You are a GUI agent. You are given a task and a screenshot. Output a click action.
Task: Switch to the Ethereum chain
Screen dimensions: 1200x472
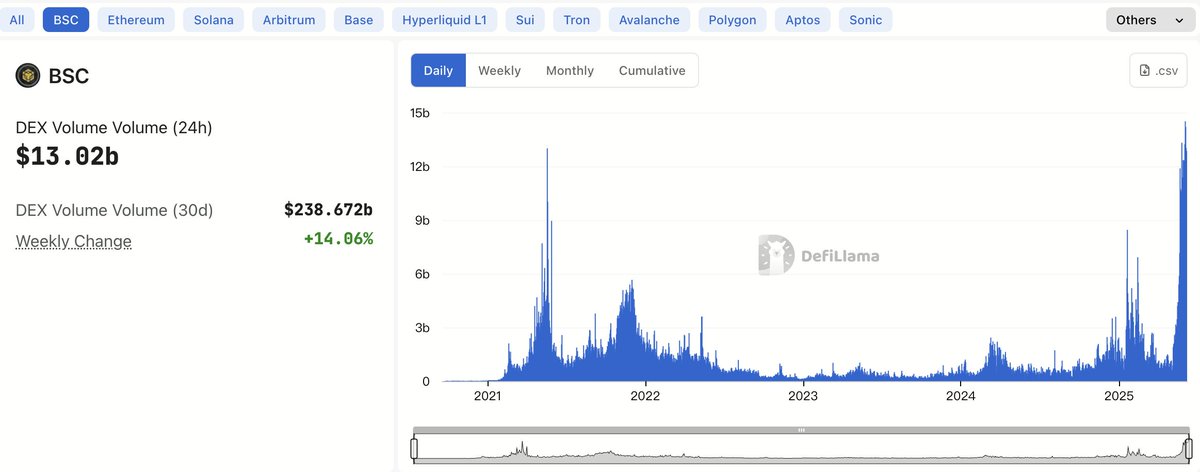(x=136, y=20)
